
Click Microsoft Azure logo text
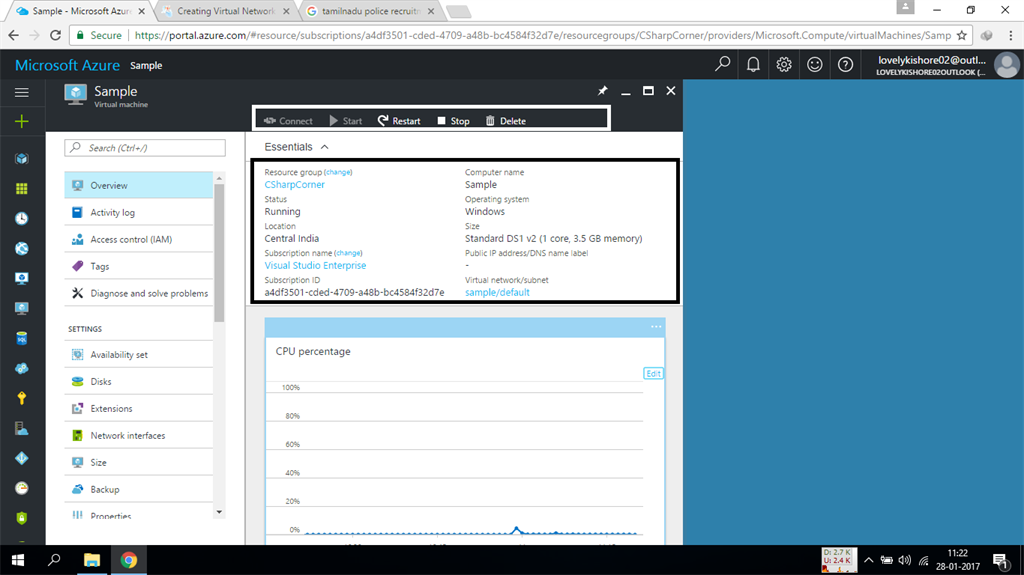point(67,65)
